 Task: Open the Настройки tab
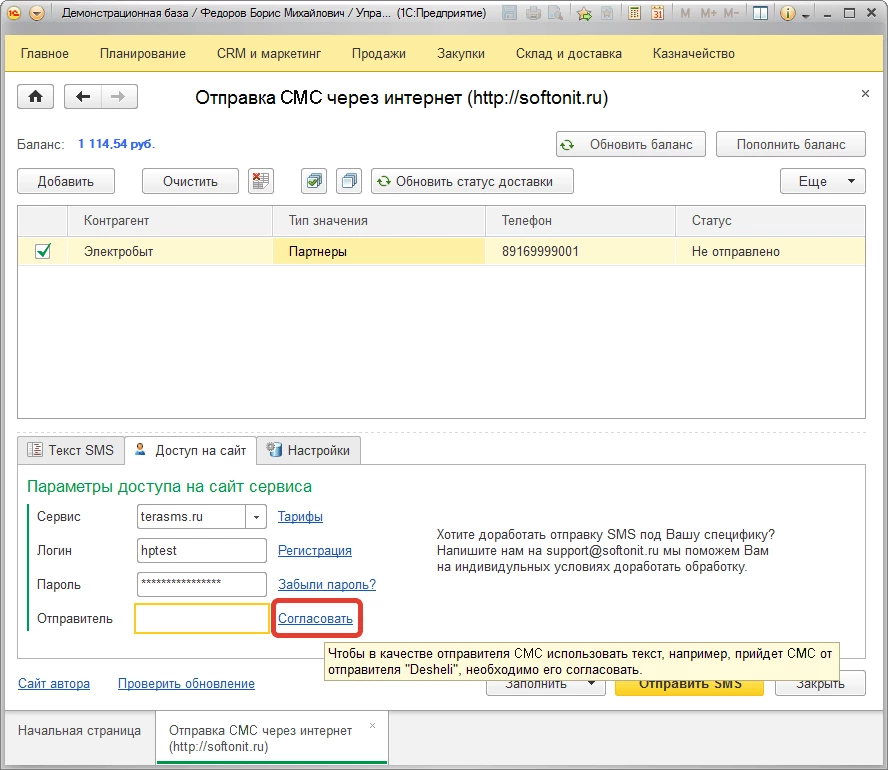[309, 450]
